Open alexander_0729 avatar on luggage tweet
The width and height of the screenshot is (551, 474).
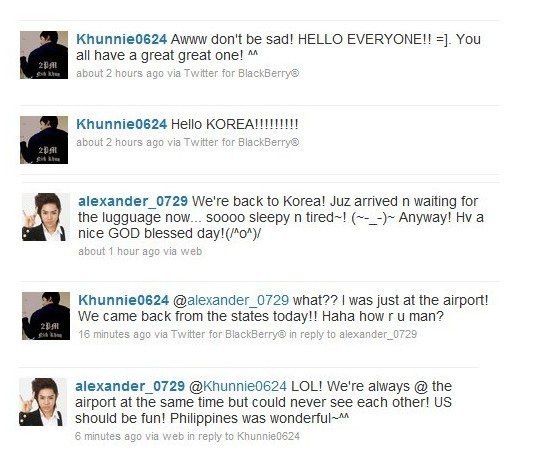click(x=46, y=217)
